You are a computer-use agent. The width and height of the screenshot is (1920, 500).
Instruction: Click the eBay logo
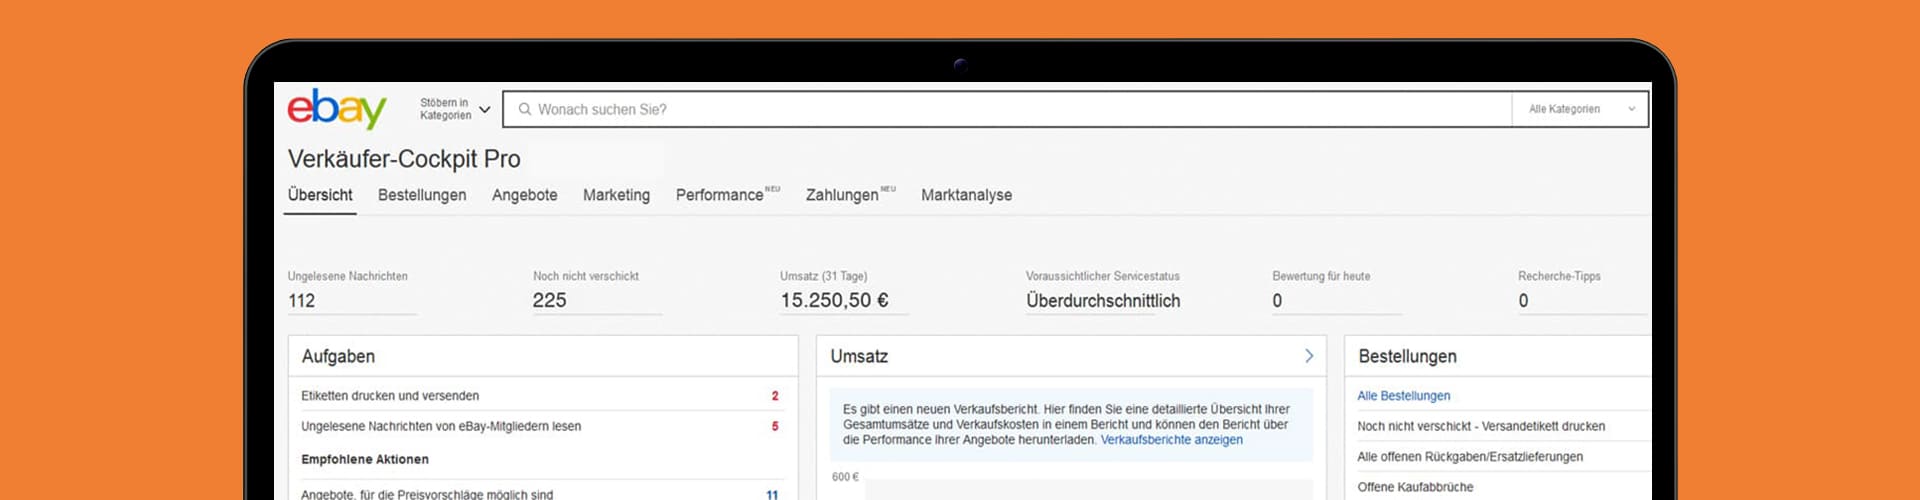click(x=337, y=108)
